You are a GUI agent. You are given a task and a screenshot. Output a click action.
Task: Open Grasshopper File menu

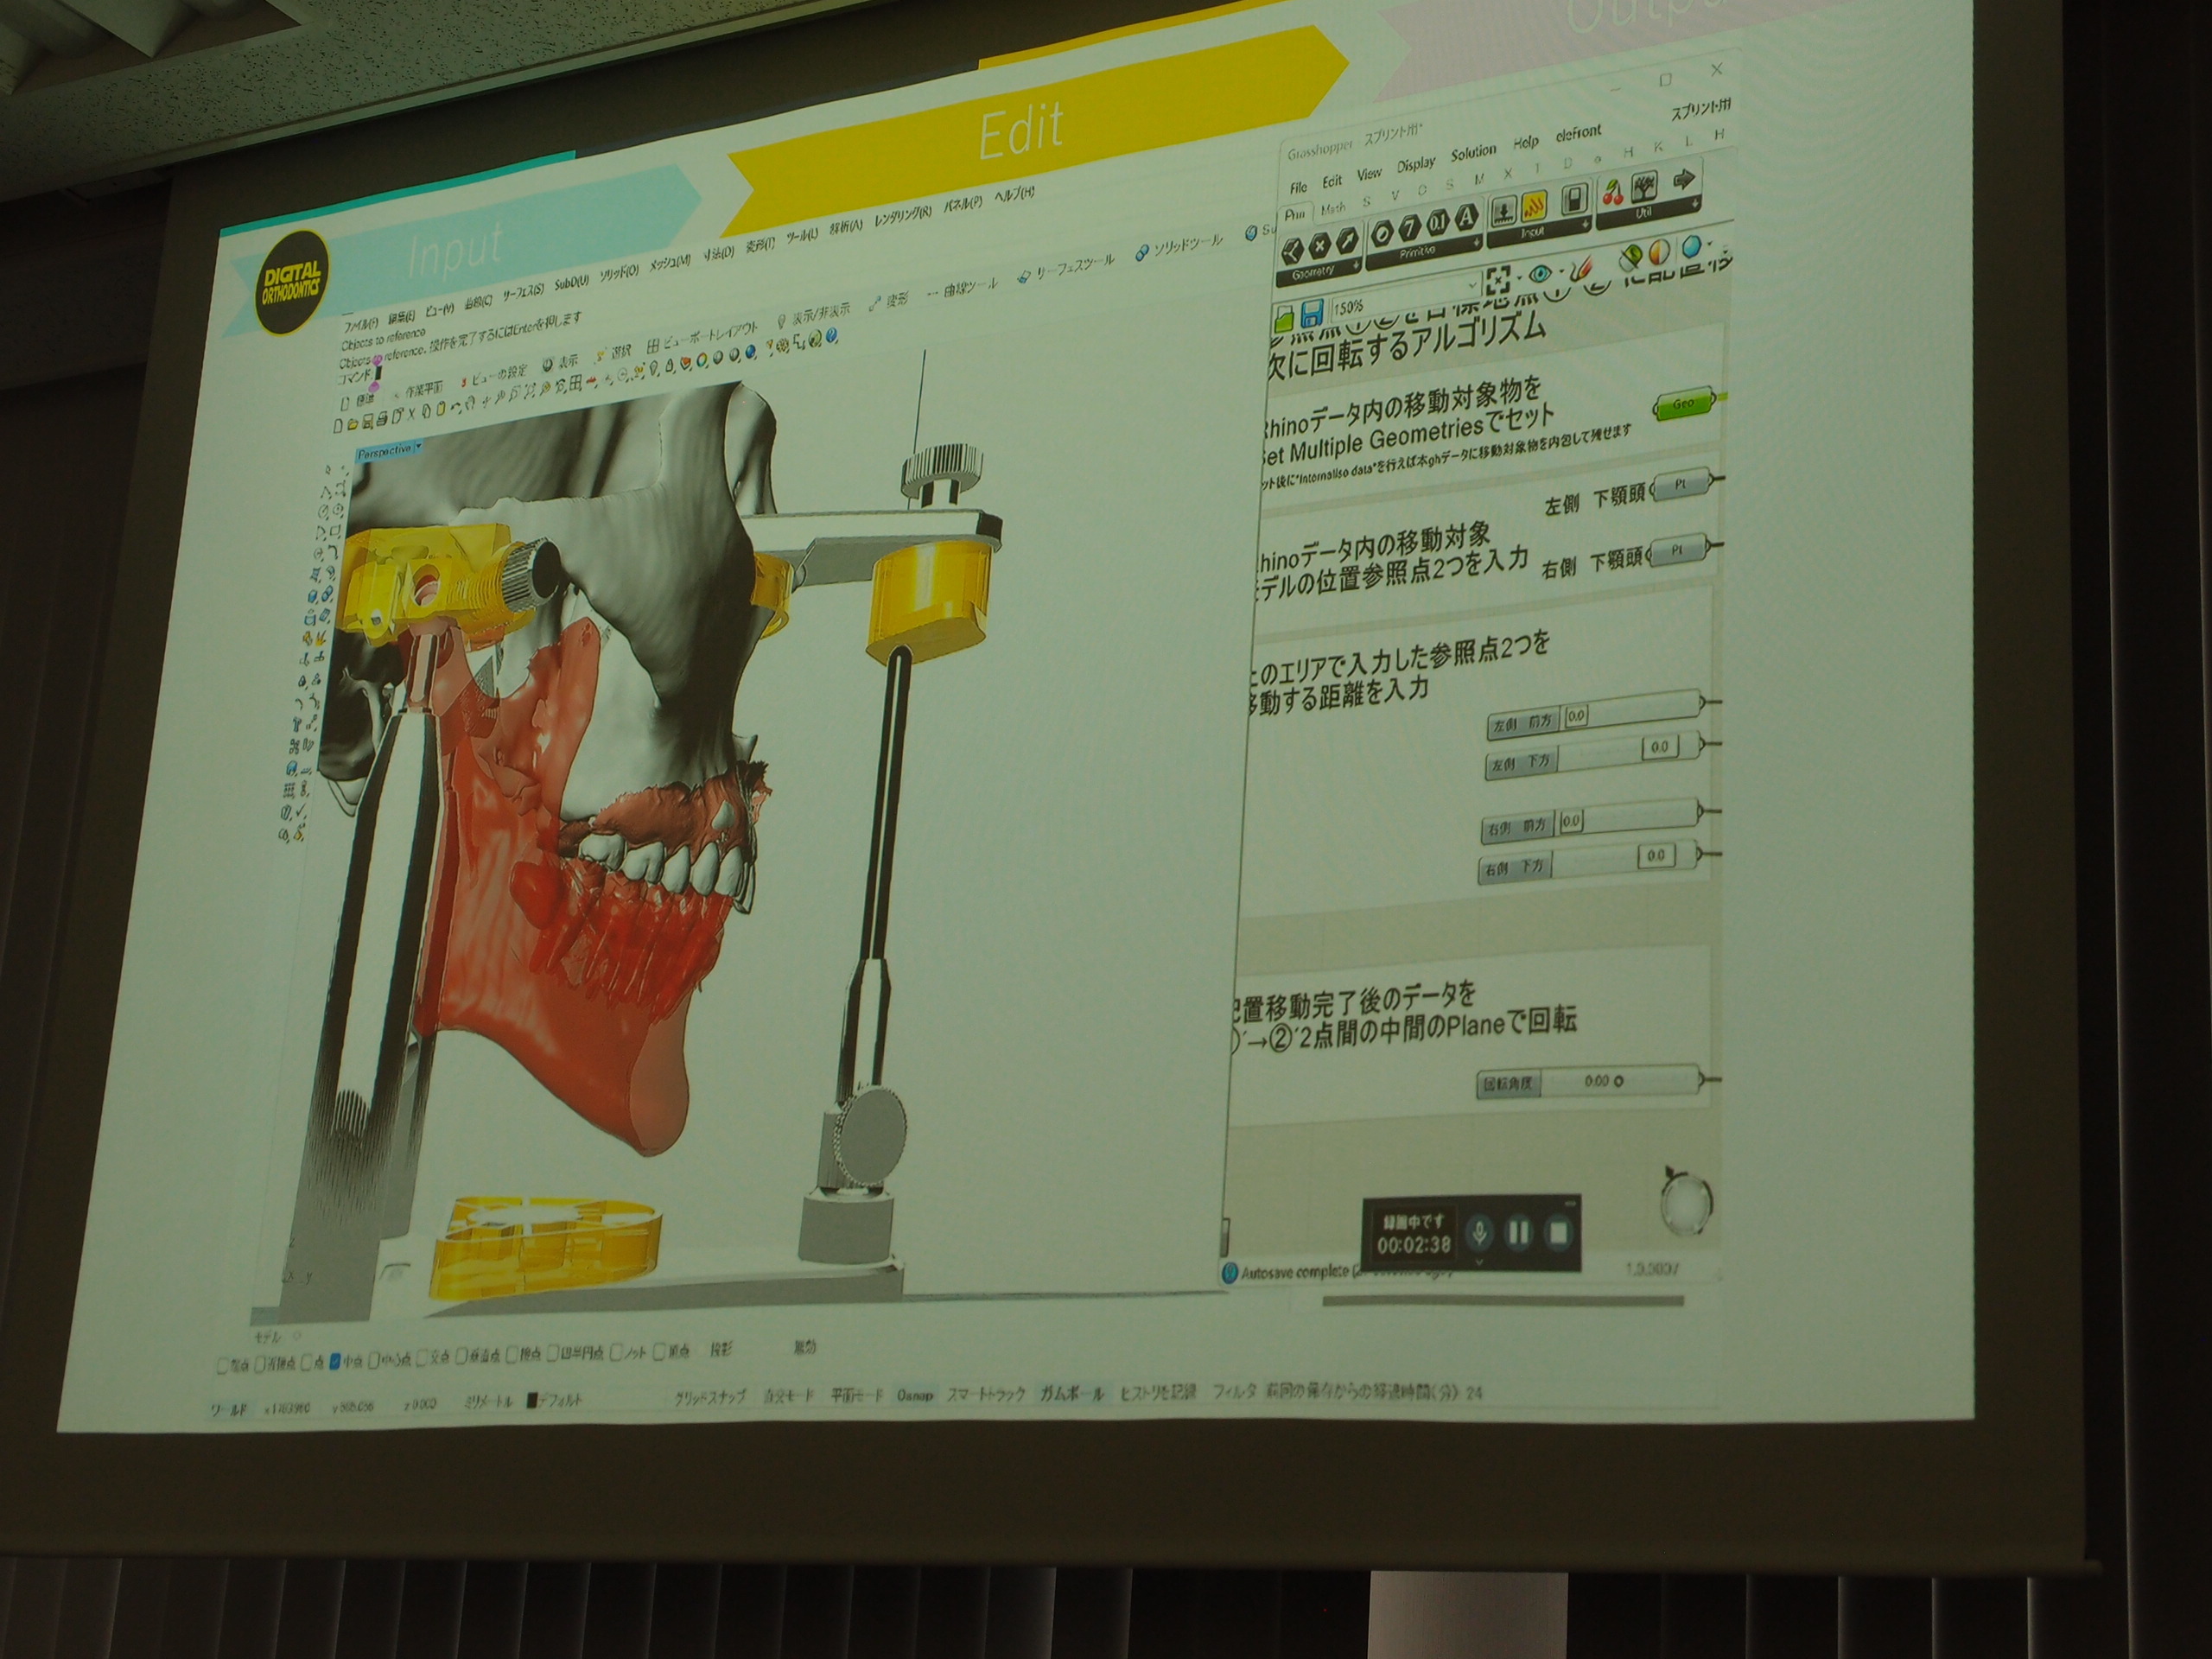click(x=1298, y=187)
